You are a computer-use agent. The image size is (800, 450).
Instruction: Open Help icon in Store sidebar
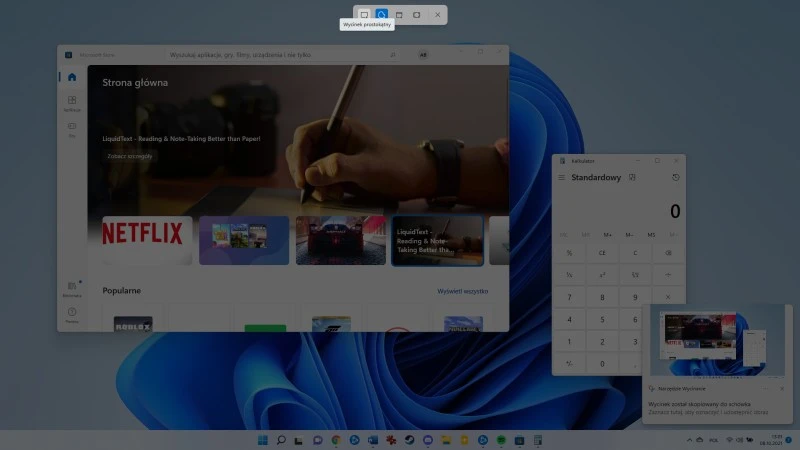72,315
